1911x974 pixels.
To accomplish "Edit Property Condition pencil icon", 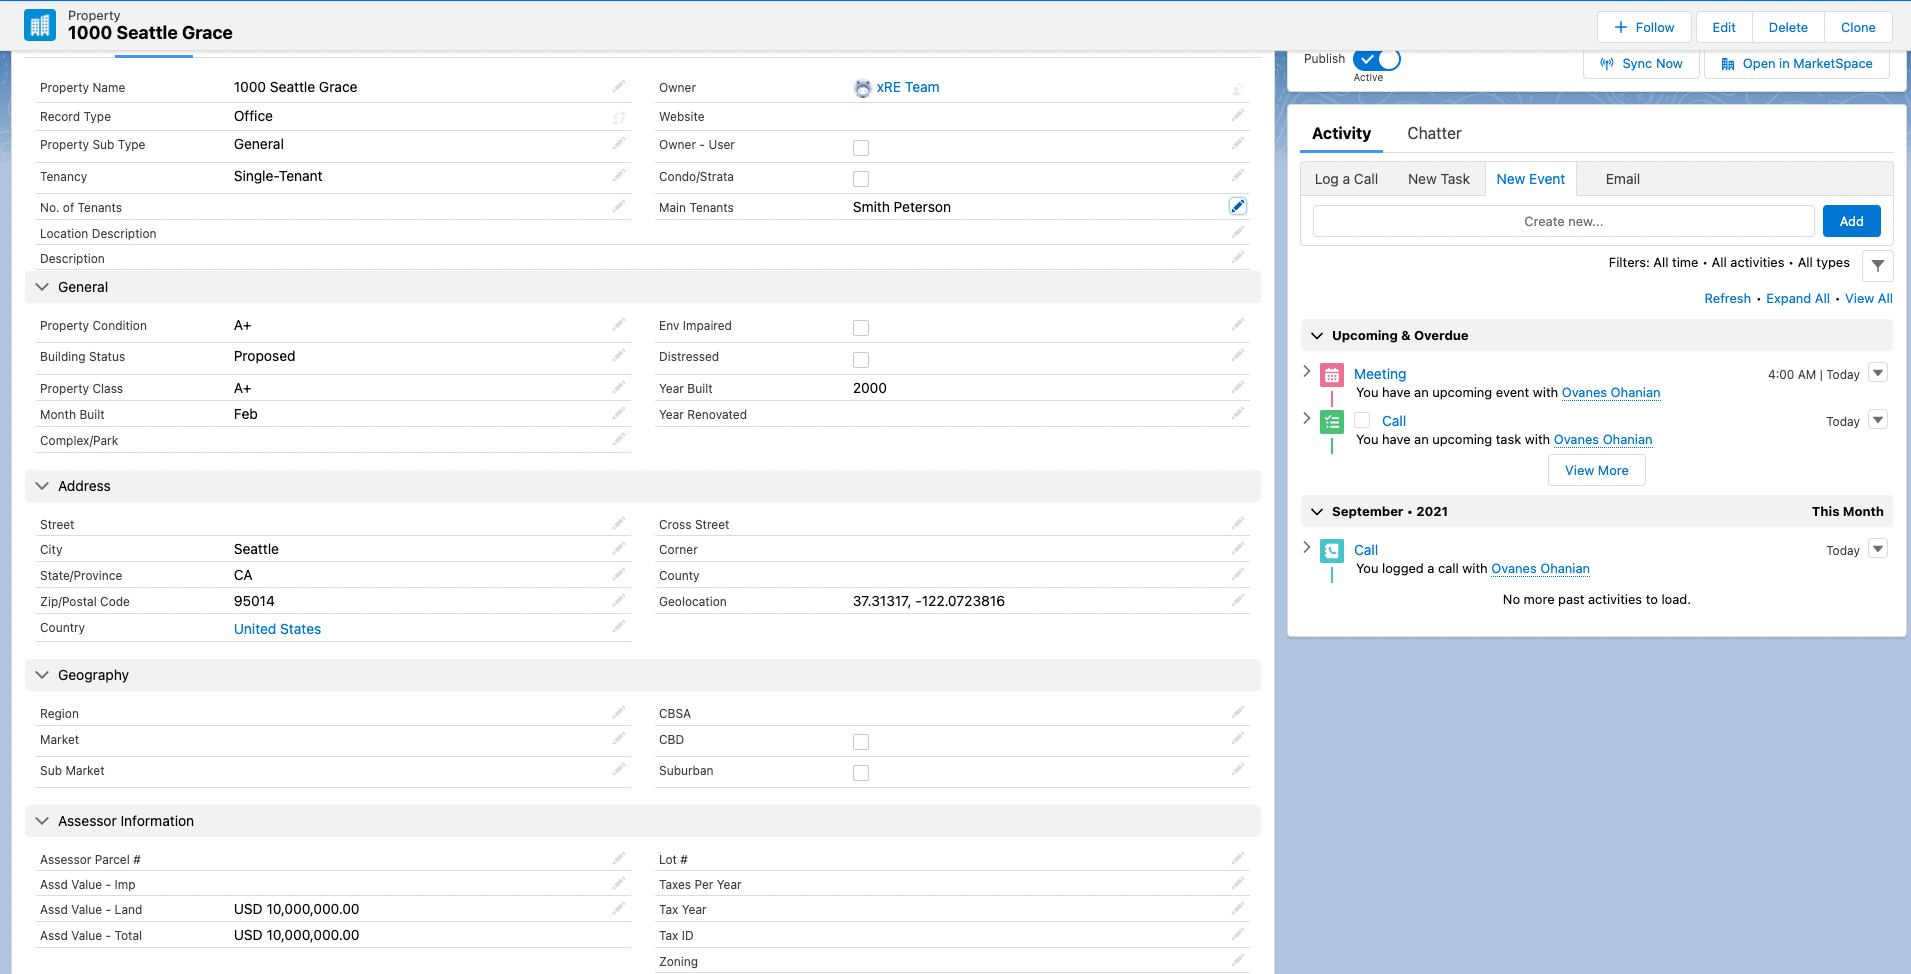I will [619, 324].
